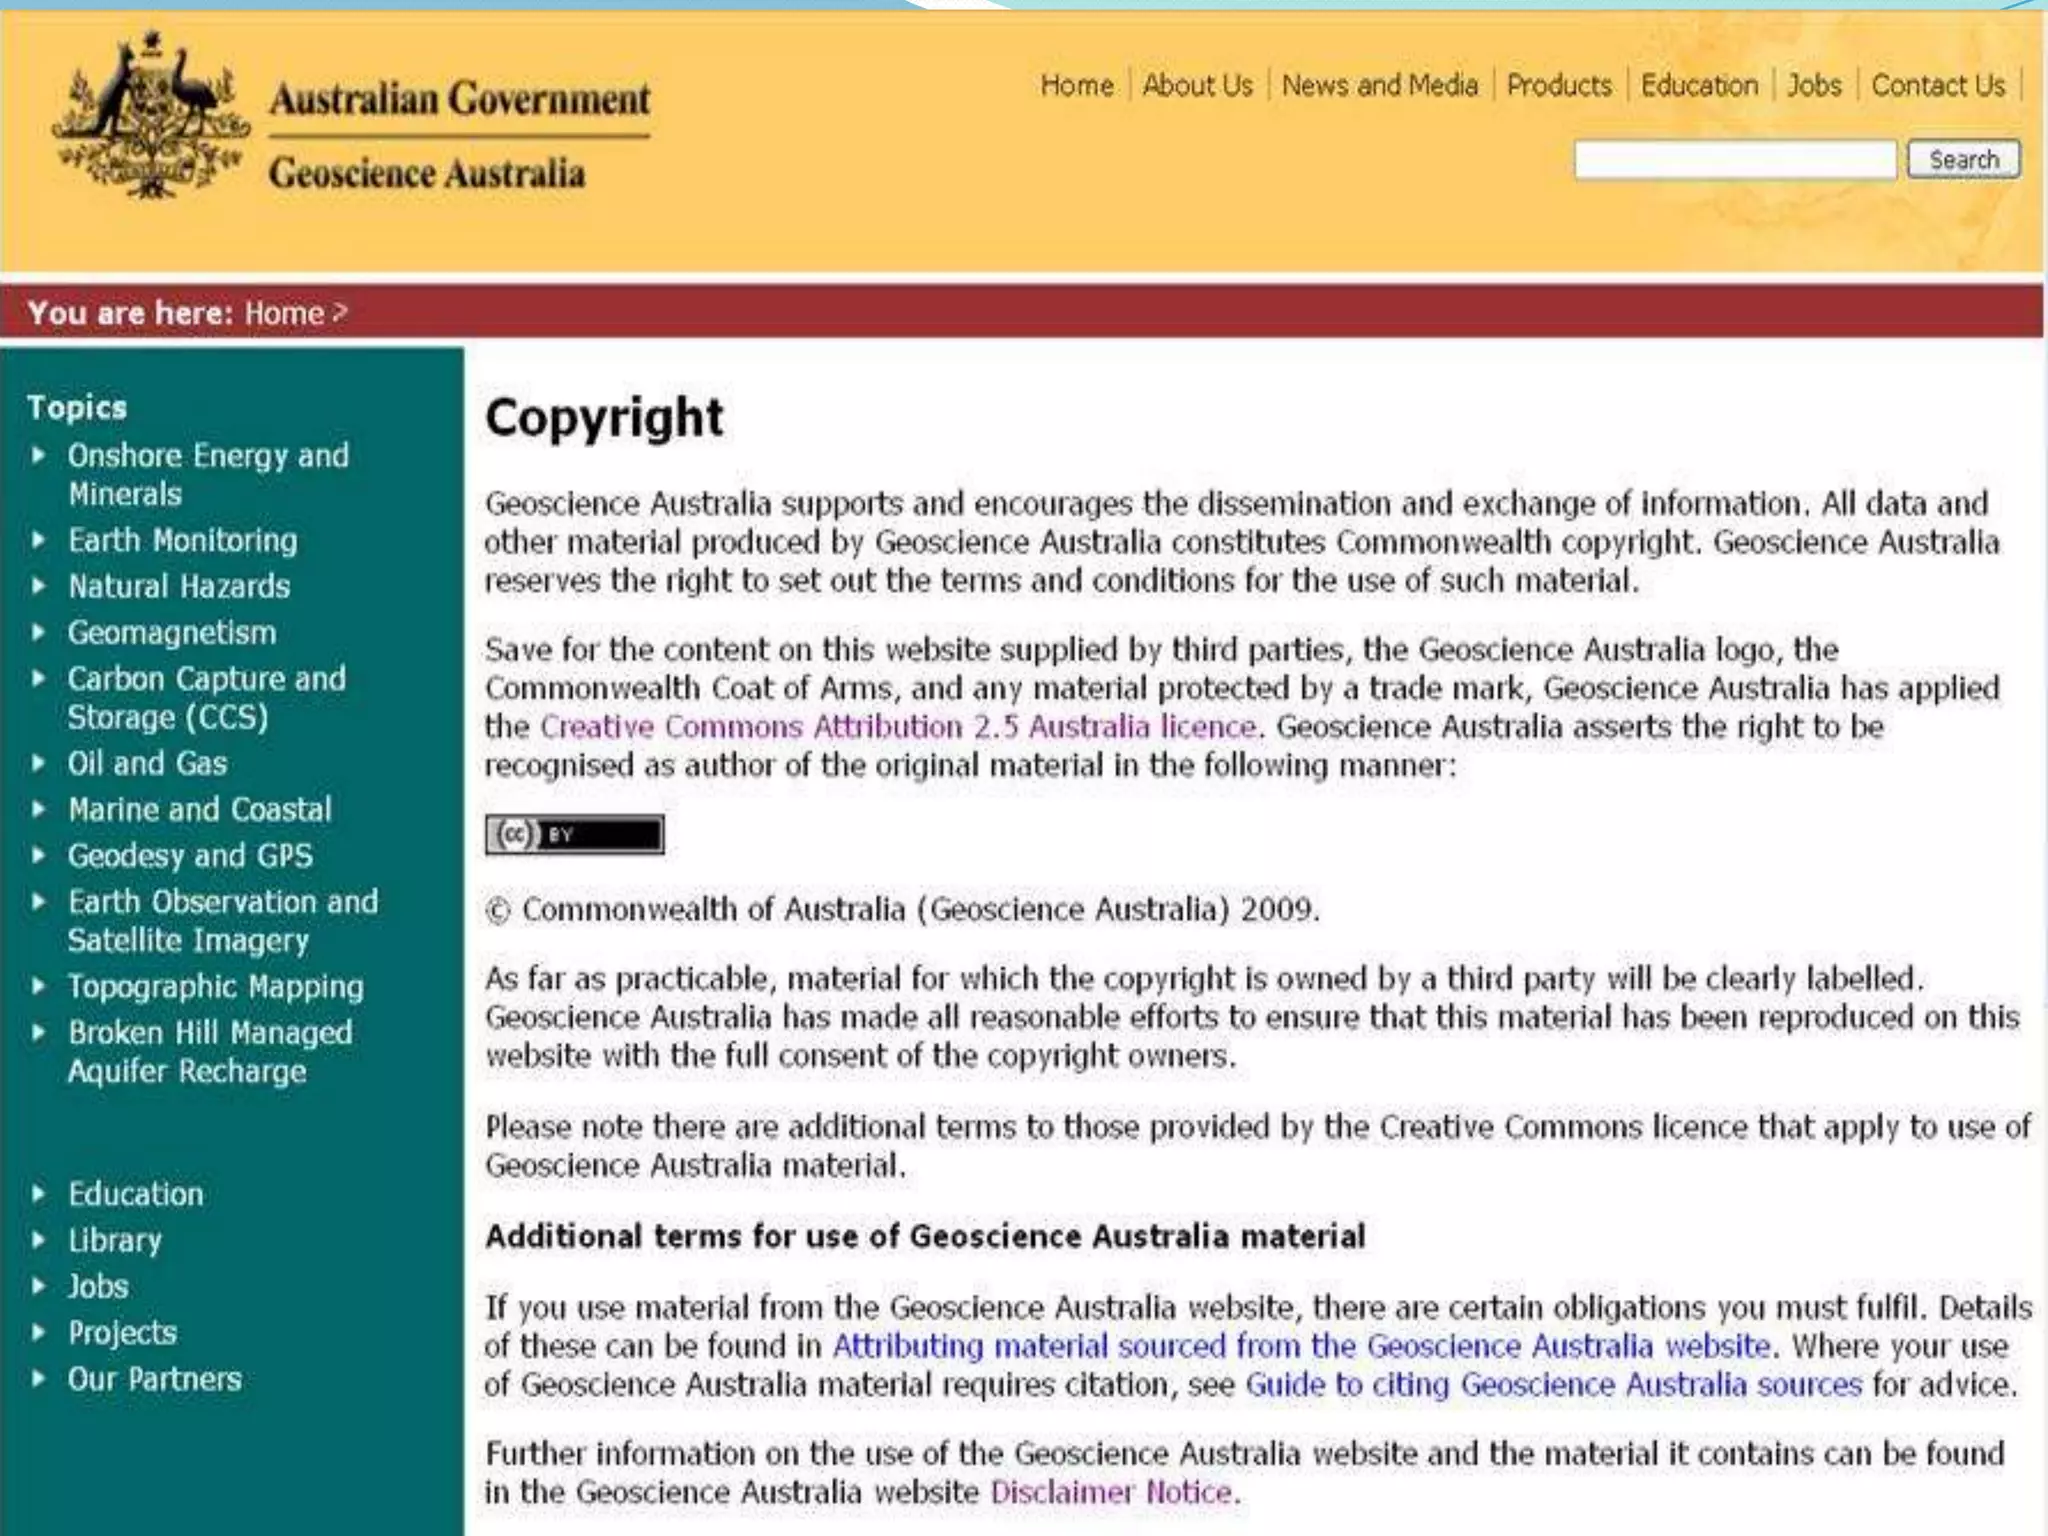Click the Topics sidebar heading
The image size is (2048, 1536).
[x=77, y=407]
